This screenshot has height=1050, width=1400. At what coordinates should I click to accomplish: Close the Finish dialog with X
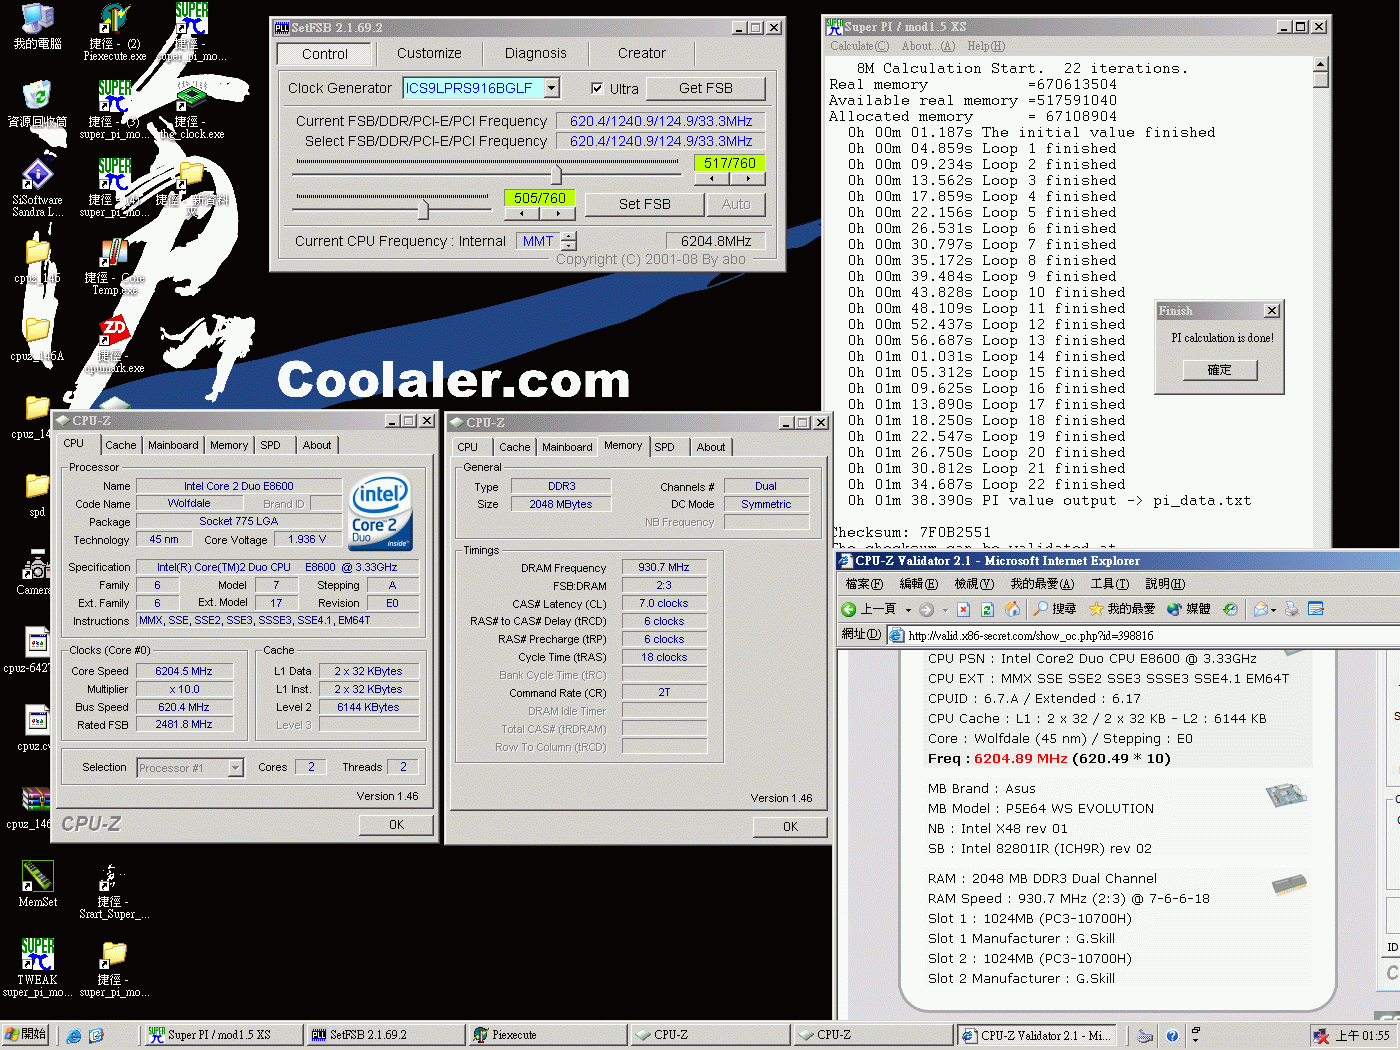coord(1271,311)
